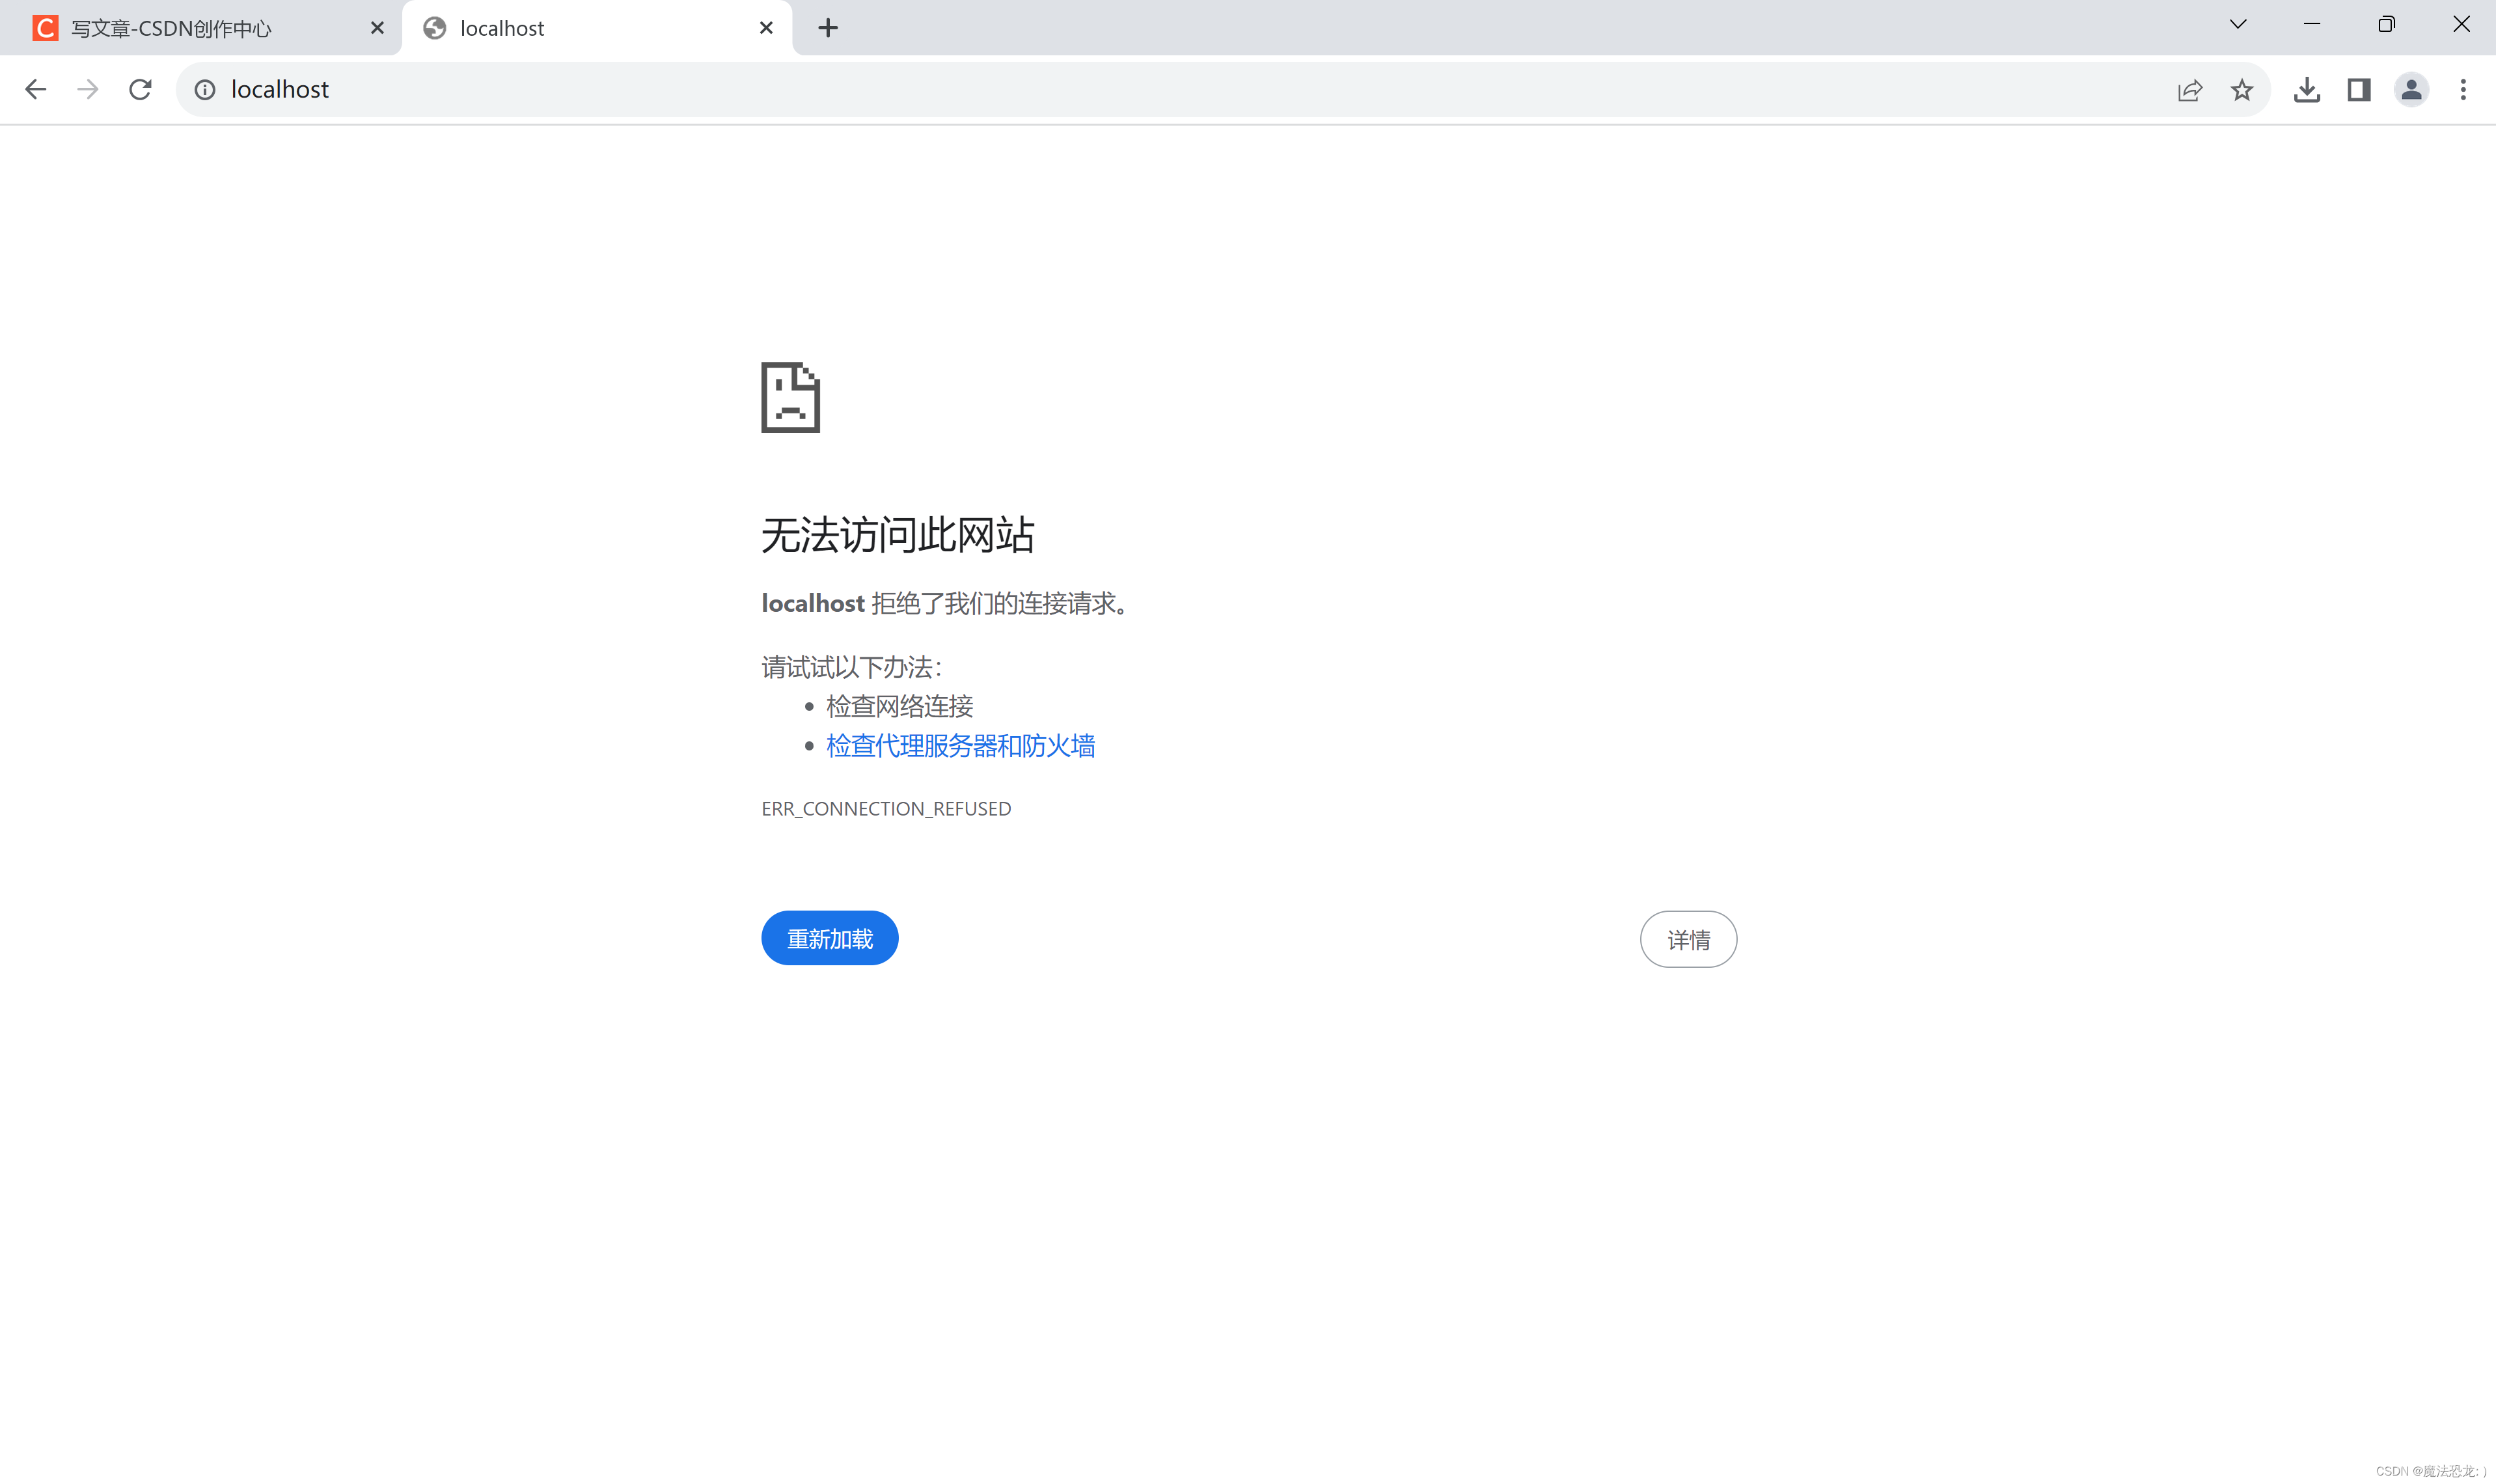Bookmark this tab with the star icon
The image size is (2496, 1484).
pyautogui.click(x=2242, y=89)
